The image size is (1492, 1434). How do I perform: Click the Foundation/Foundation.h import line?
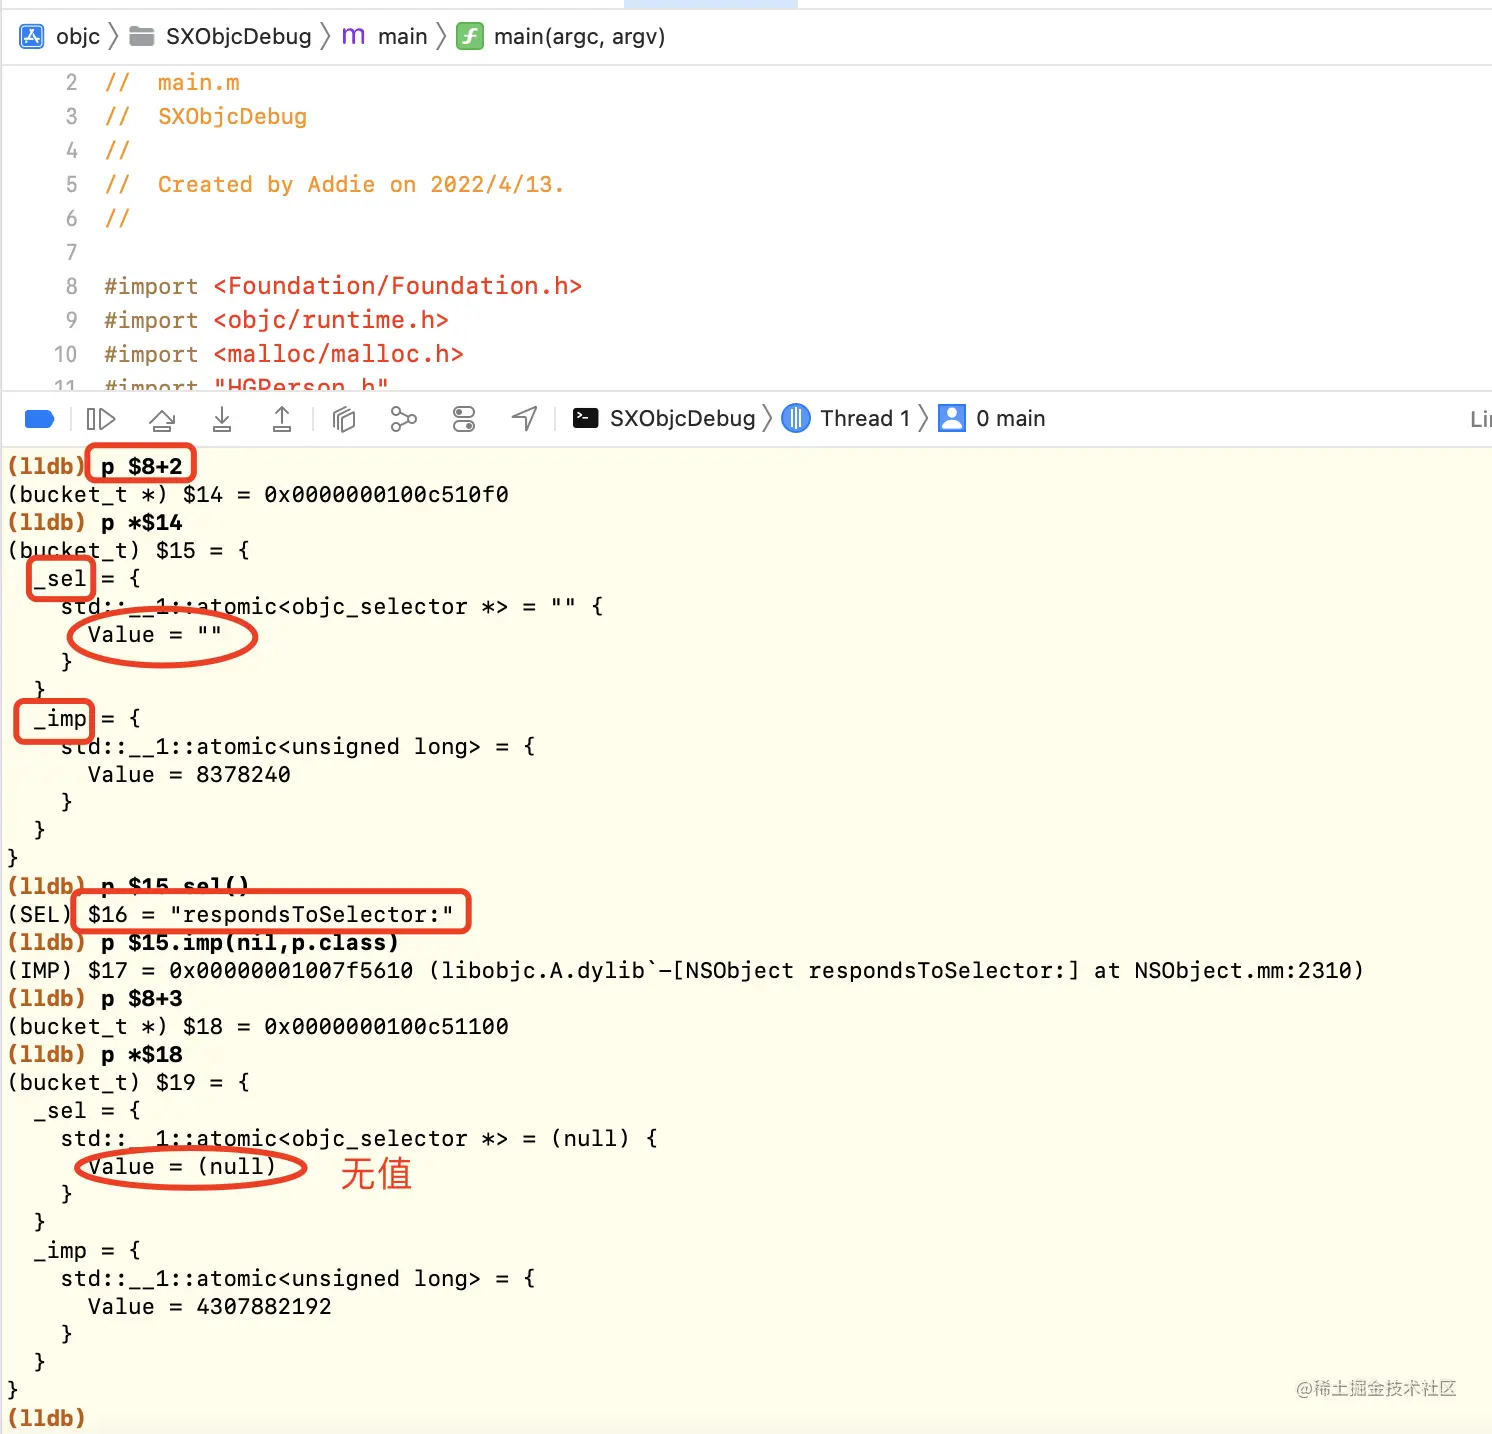tap(343, 287)
